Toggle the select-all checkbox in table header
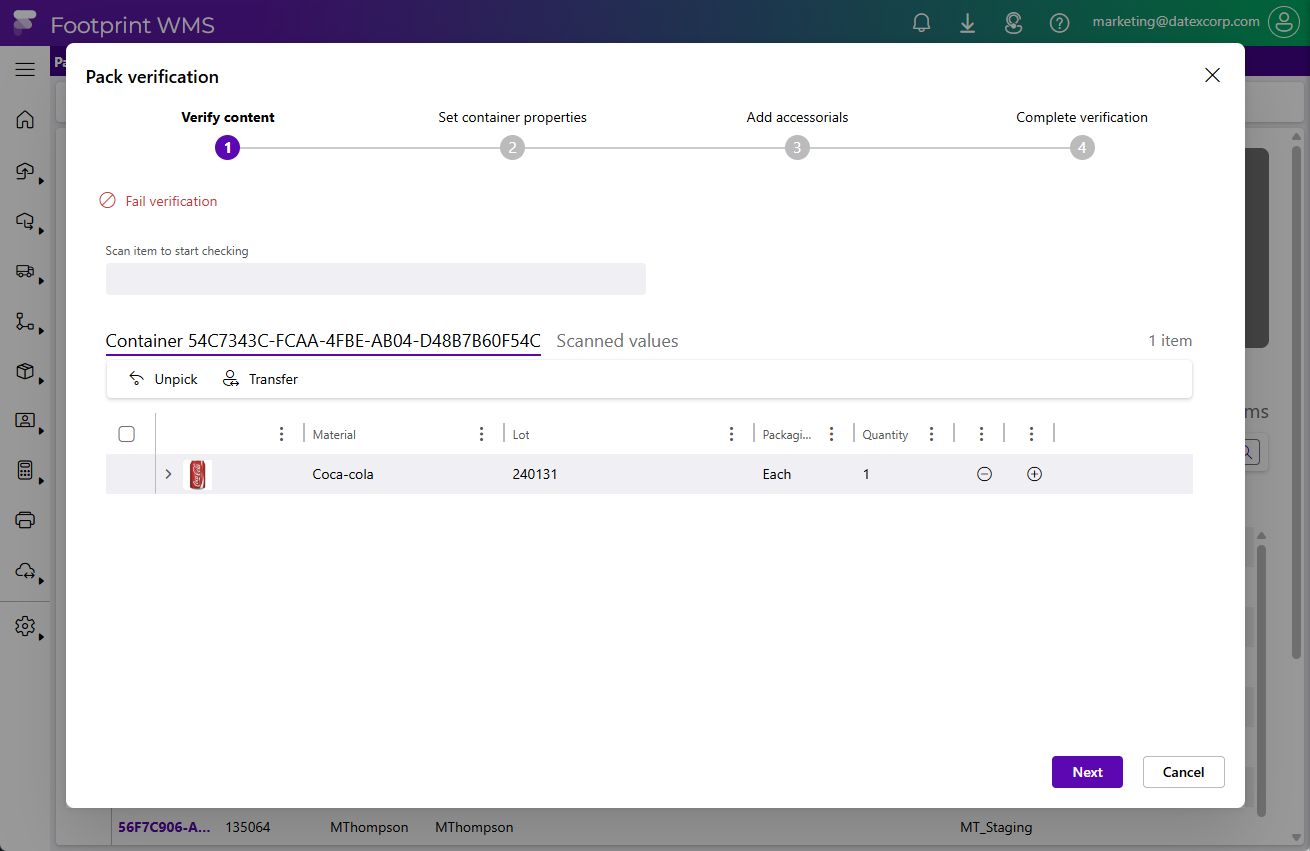The image size is (1310, 851). (x=127, y=434)
